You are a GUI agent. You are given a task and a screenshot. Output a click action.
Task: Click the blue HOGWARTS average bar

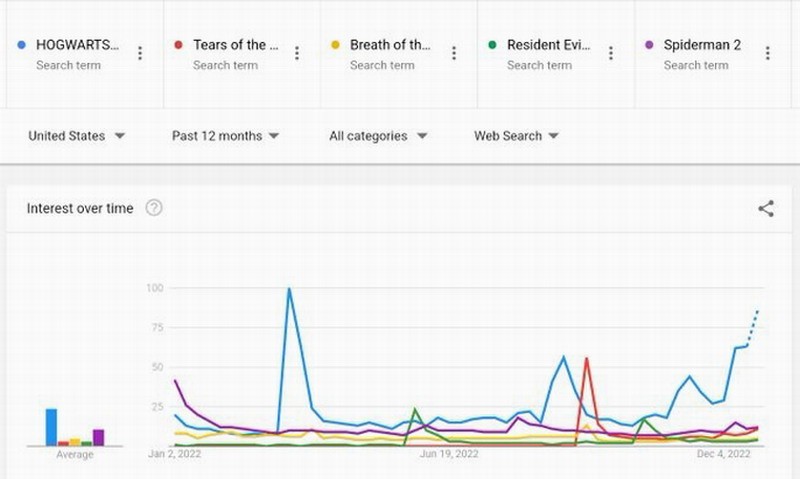pos(51,427)
